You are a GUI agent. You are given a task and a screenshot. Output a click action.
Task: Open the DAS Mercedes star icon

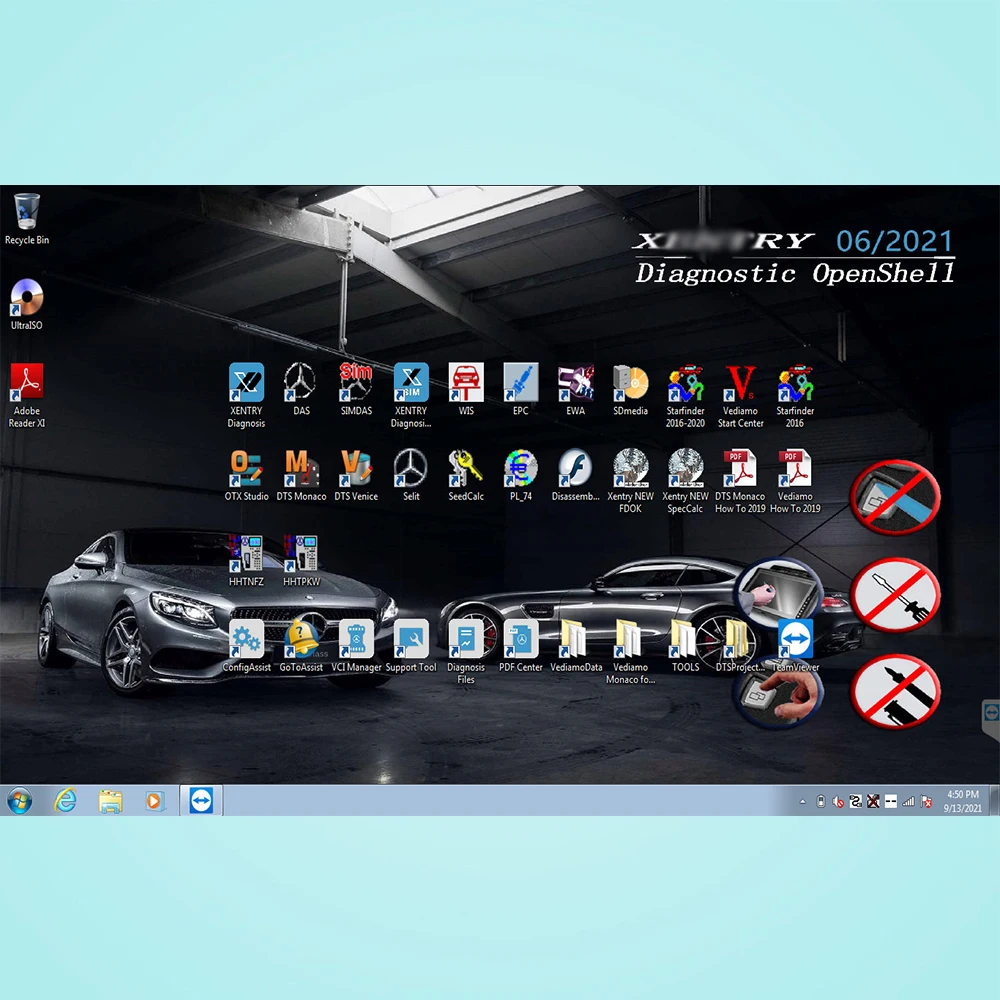[301, 389]
